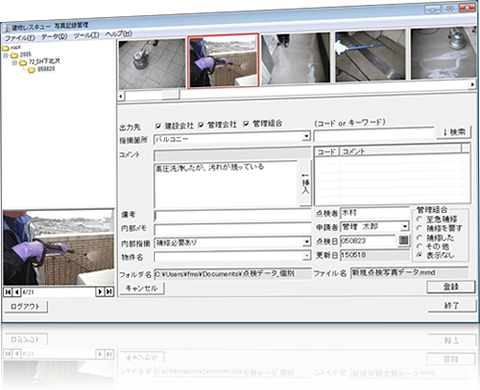
Task: Click the 点検日 date field
Action: coord(368,241)
